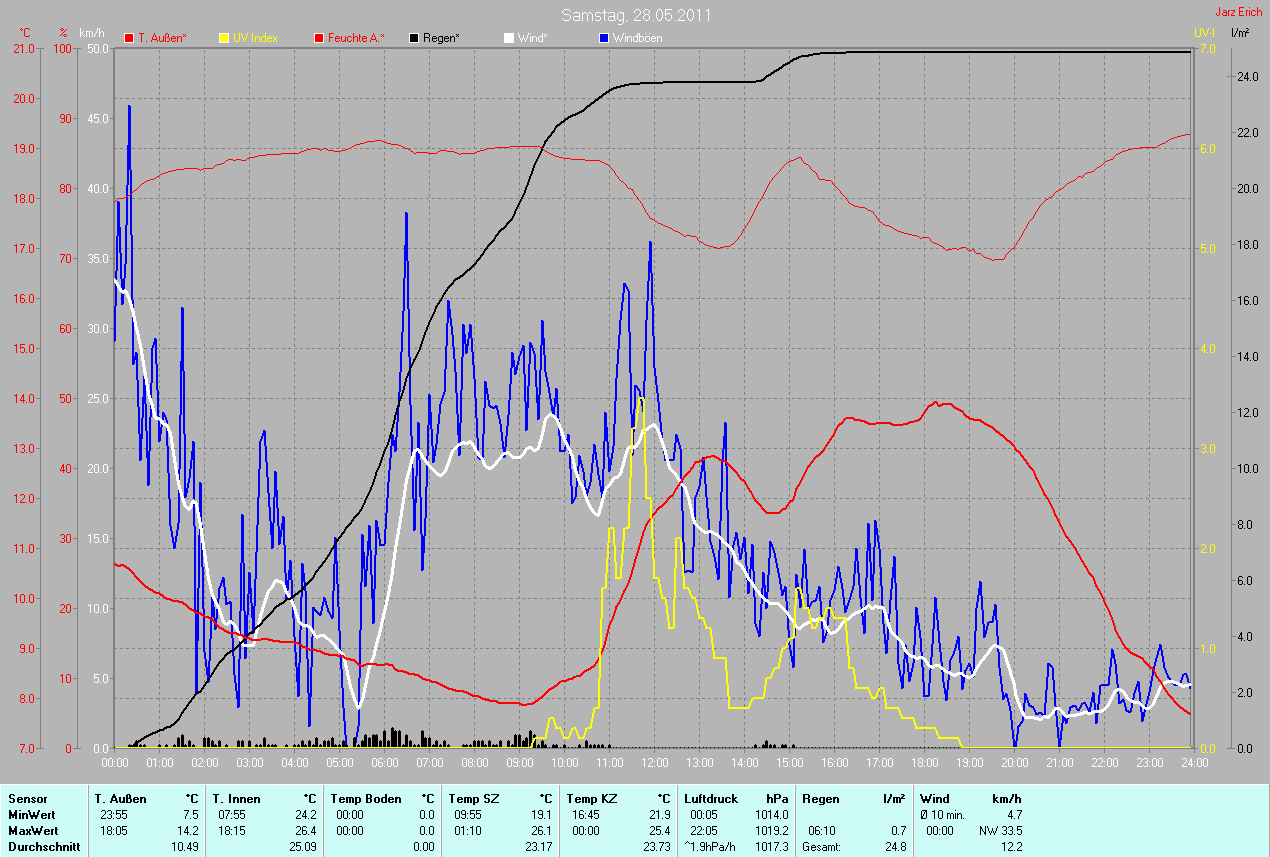Click the Temp SZ average '23.17'
Screen dimensions: 1270x857
click(x=538, y=847)
